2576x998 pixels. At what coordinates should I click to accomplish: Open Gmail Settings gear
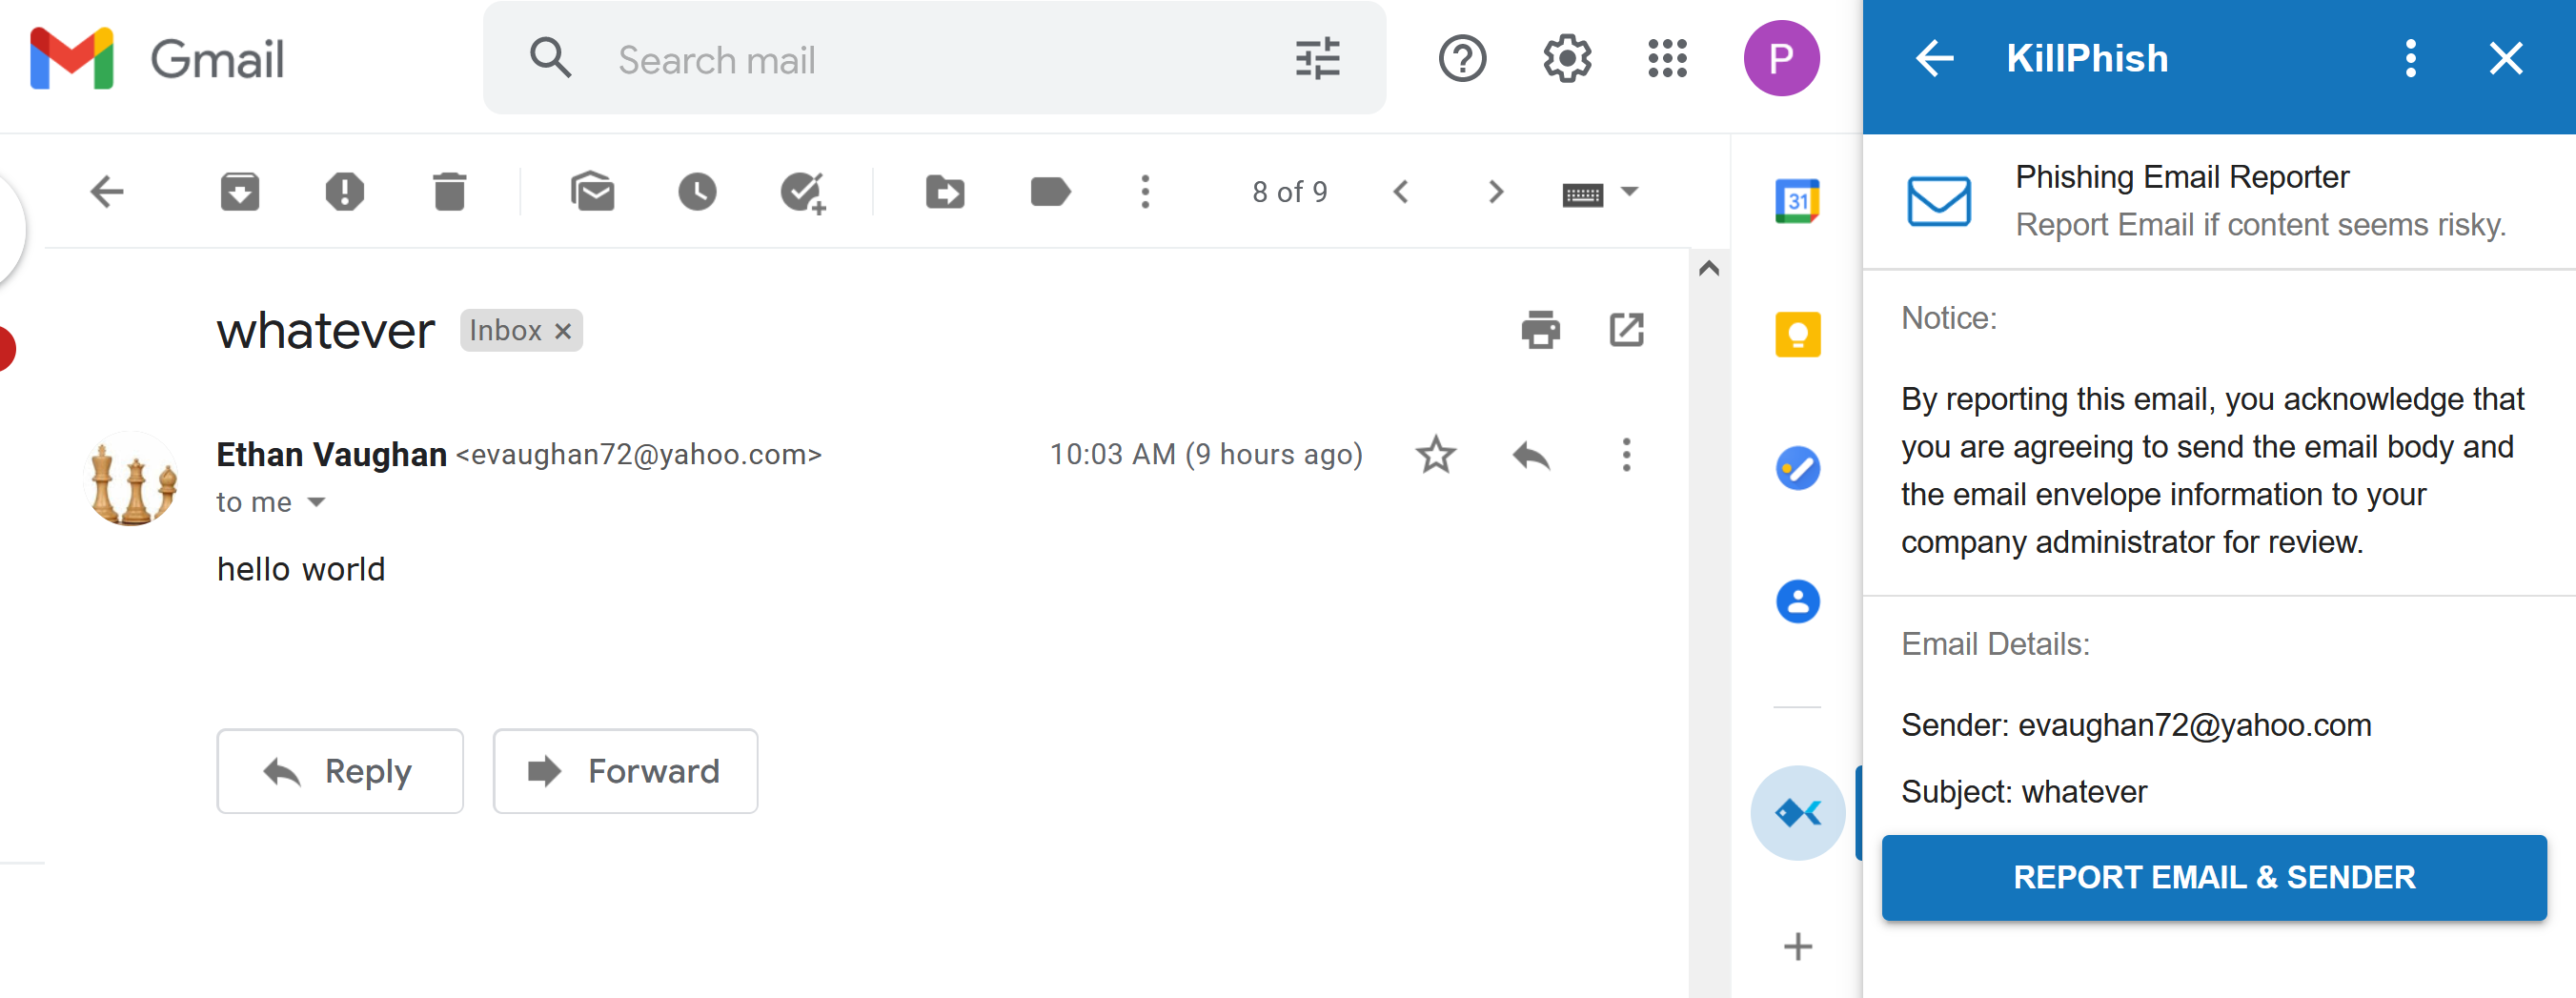(1567, 59)
